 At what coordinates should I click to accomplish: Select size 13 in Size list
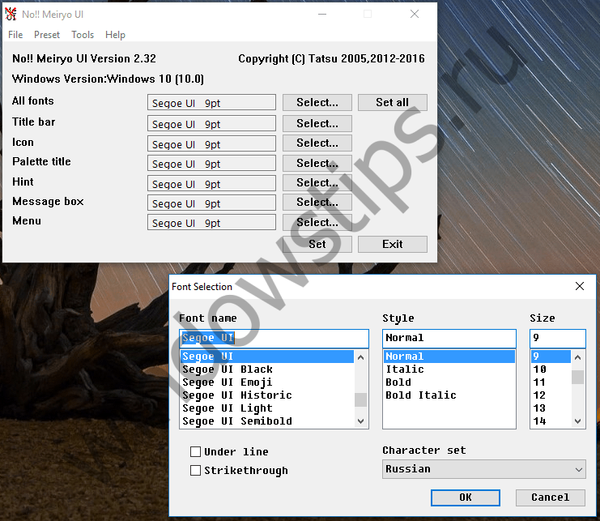click(551, 408)
